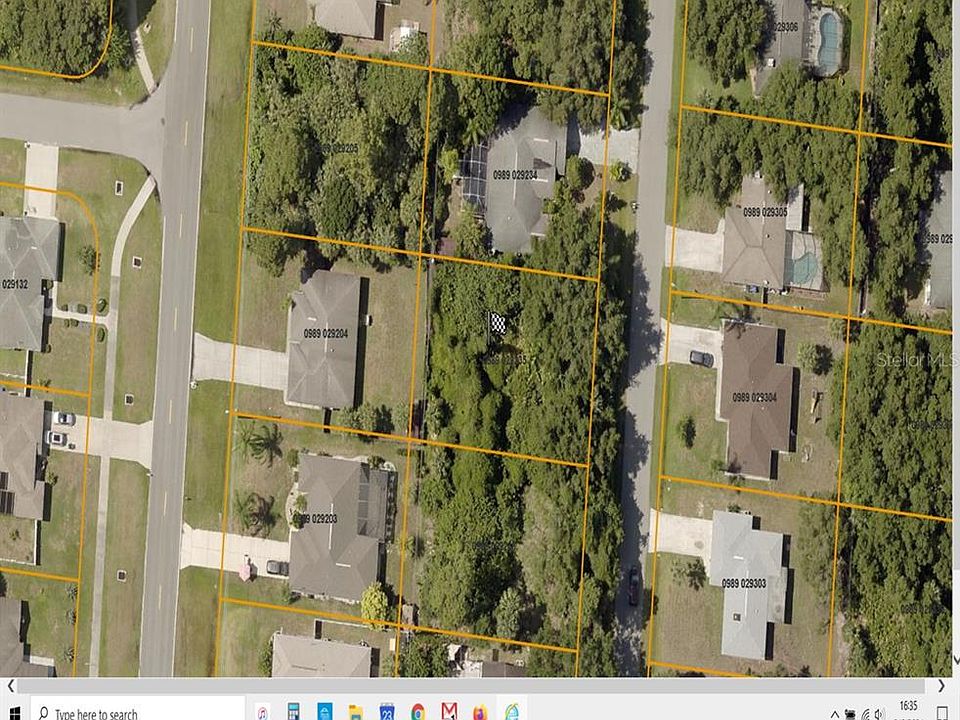Open the volume control in system tray

[x=881, y=714]
